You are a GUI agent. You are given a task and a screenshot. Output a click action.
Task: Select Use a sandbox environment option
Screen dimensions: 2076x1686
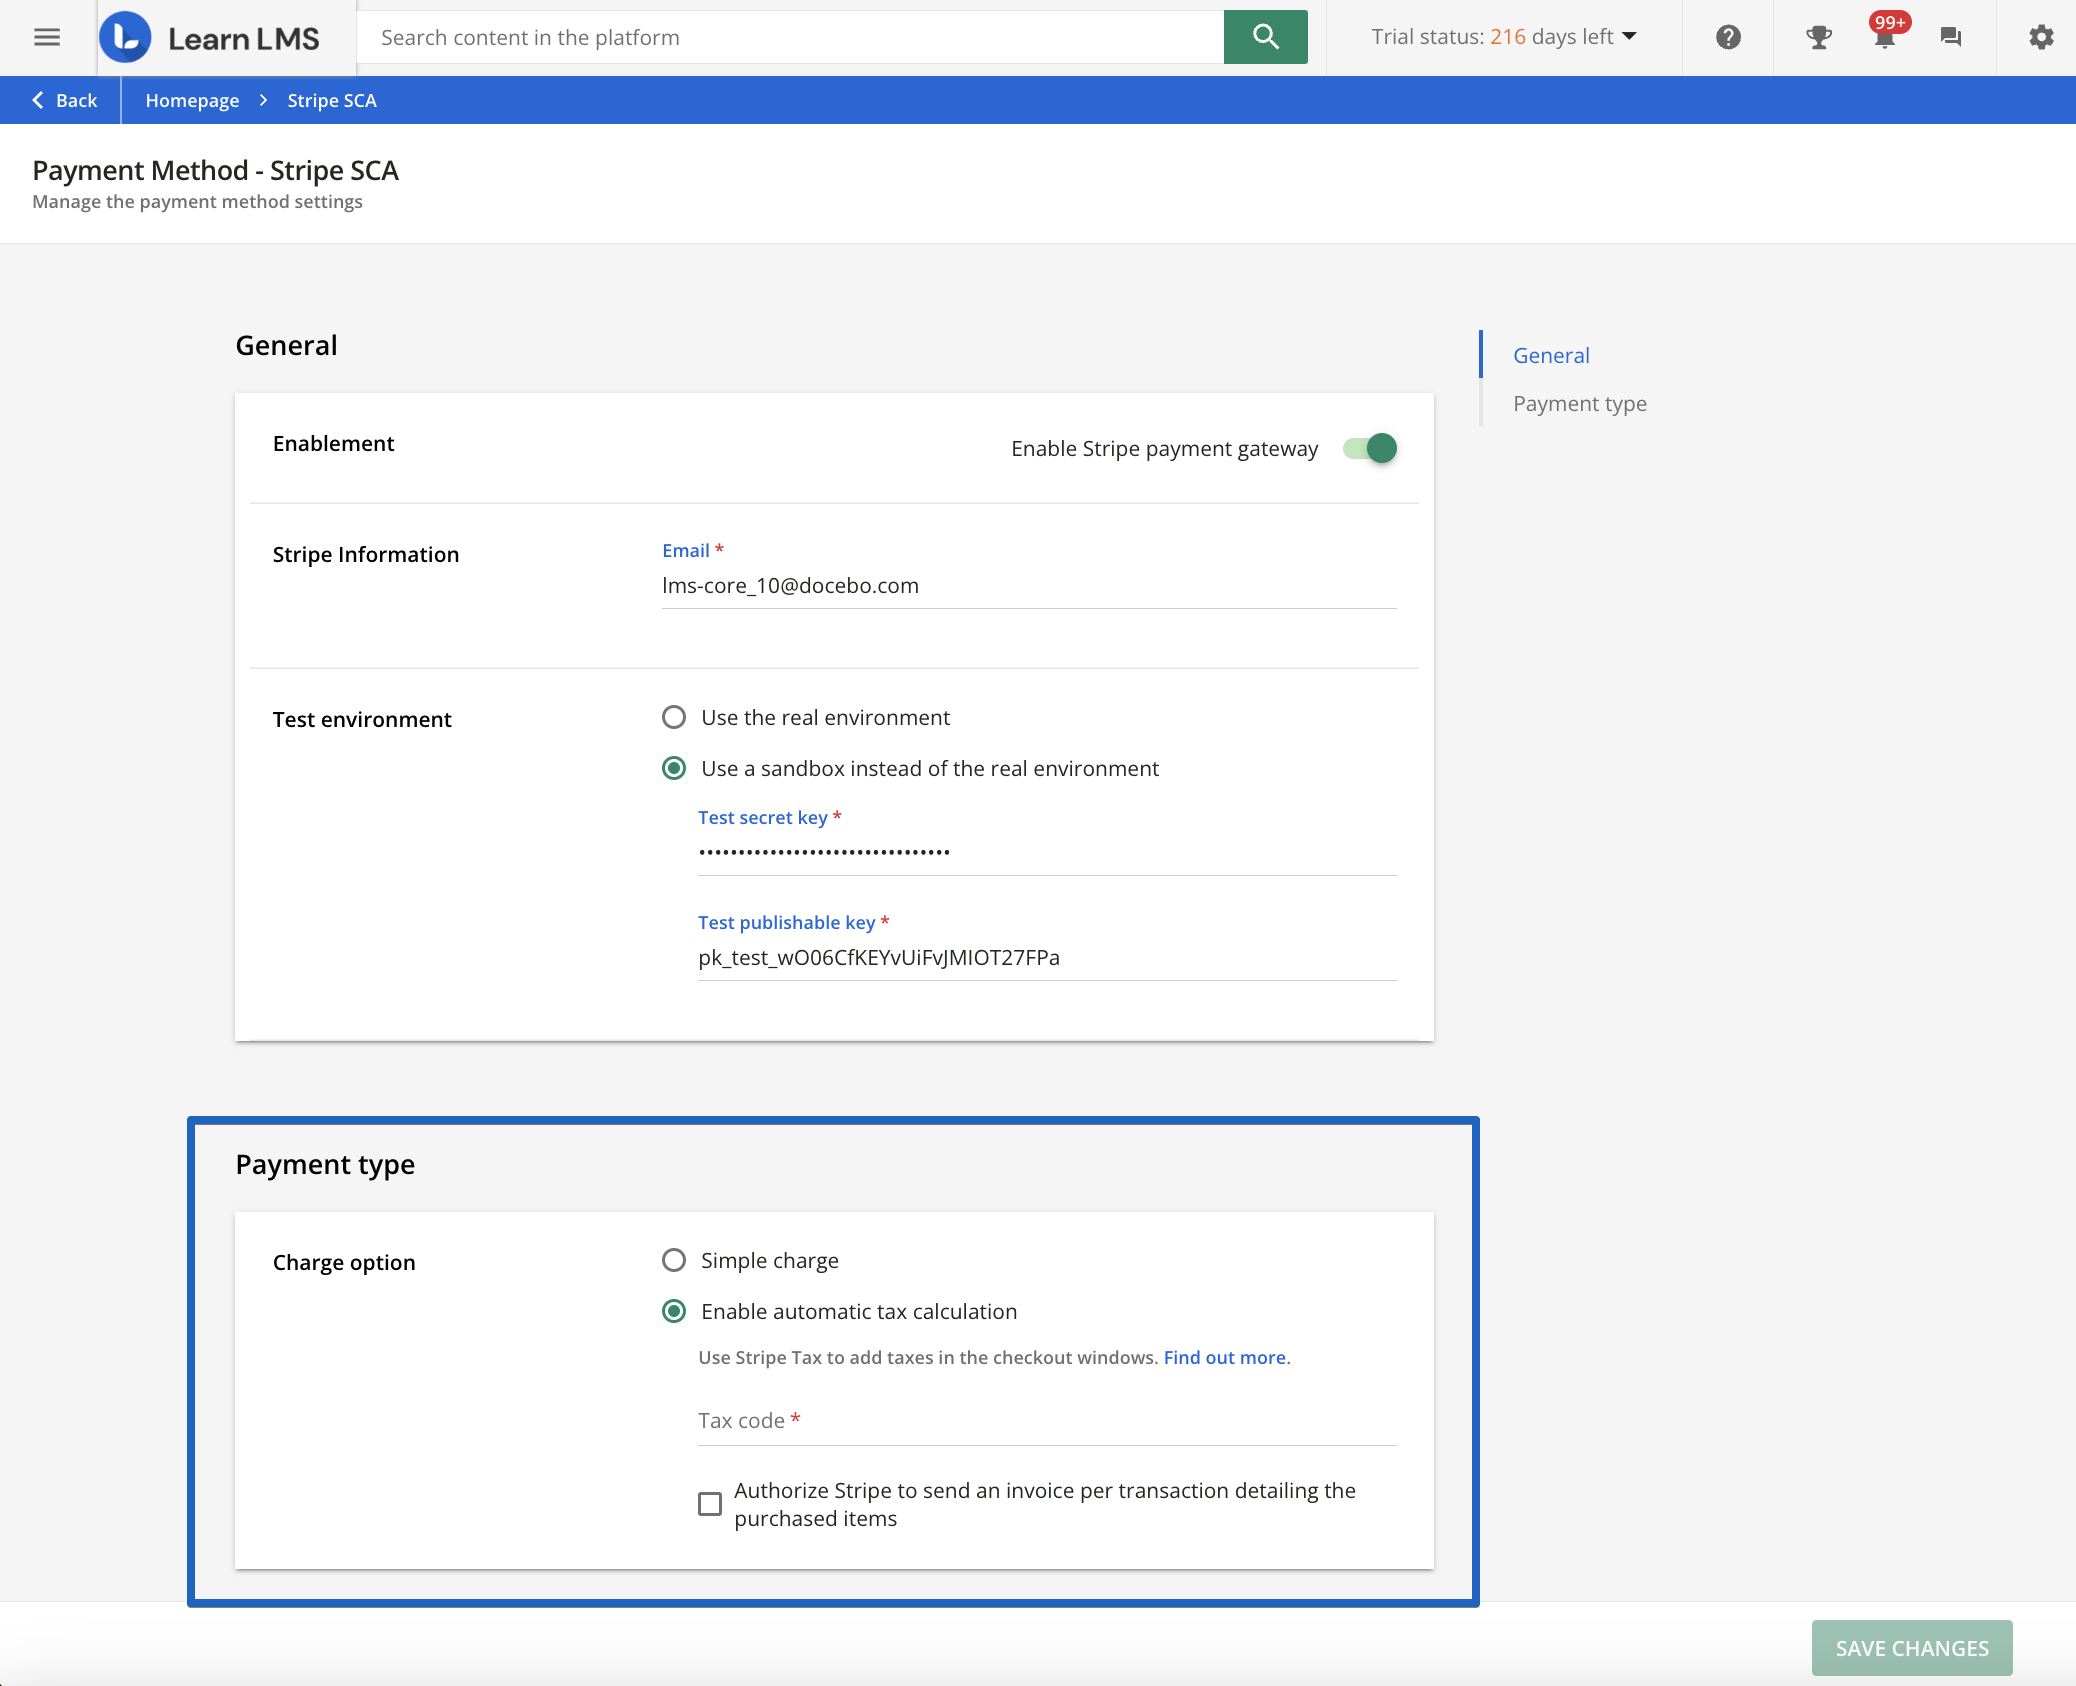674,768
